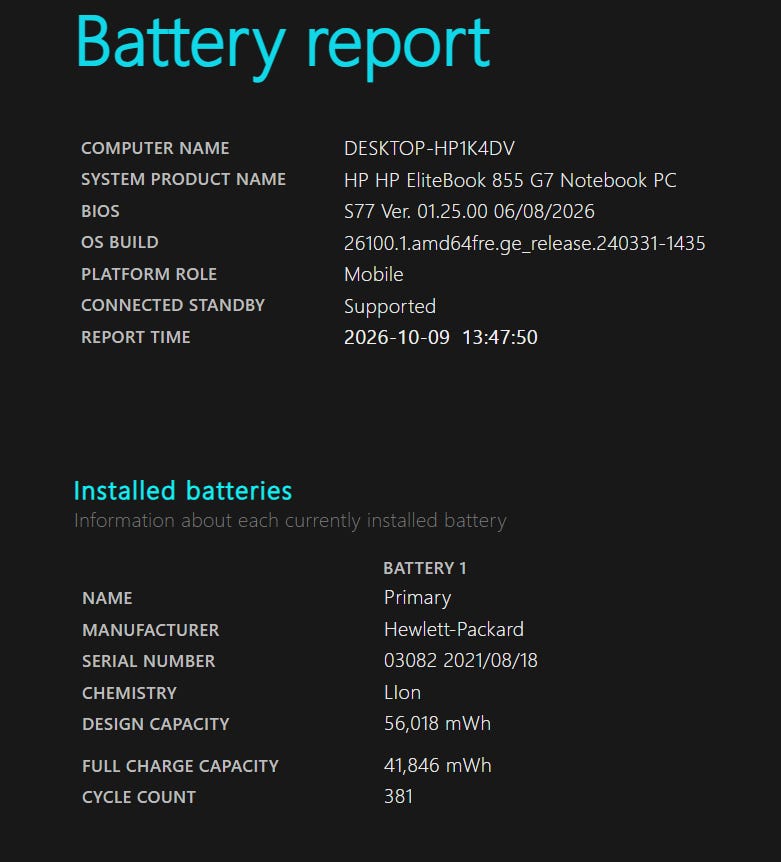Click the LIon chemistry value
The height and width of the screenshot is (862, 781).
(x=402, y=693)
